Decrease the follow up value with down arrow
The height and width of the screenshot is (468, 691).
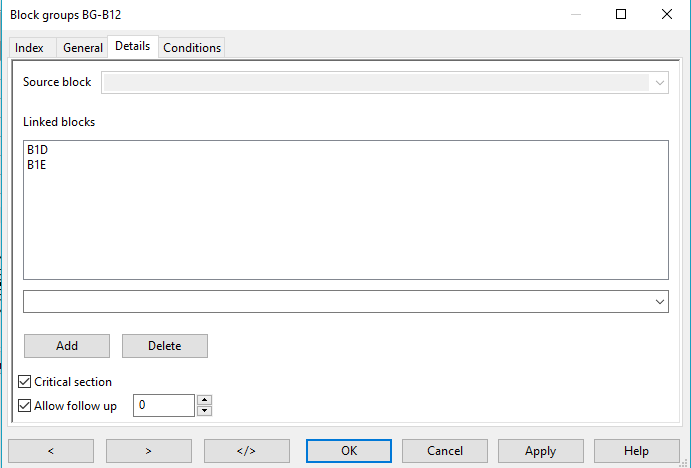pos(205,411)
